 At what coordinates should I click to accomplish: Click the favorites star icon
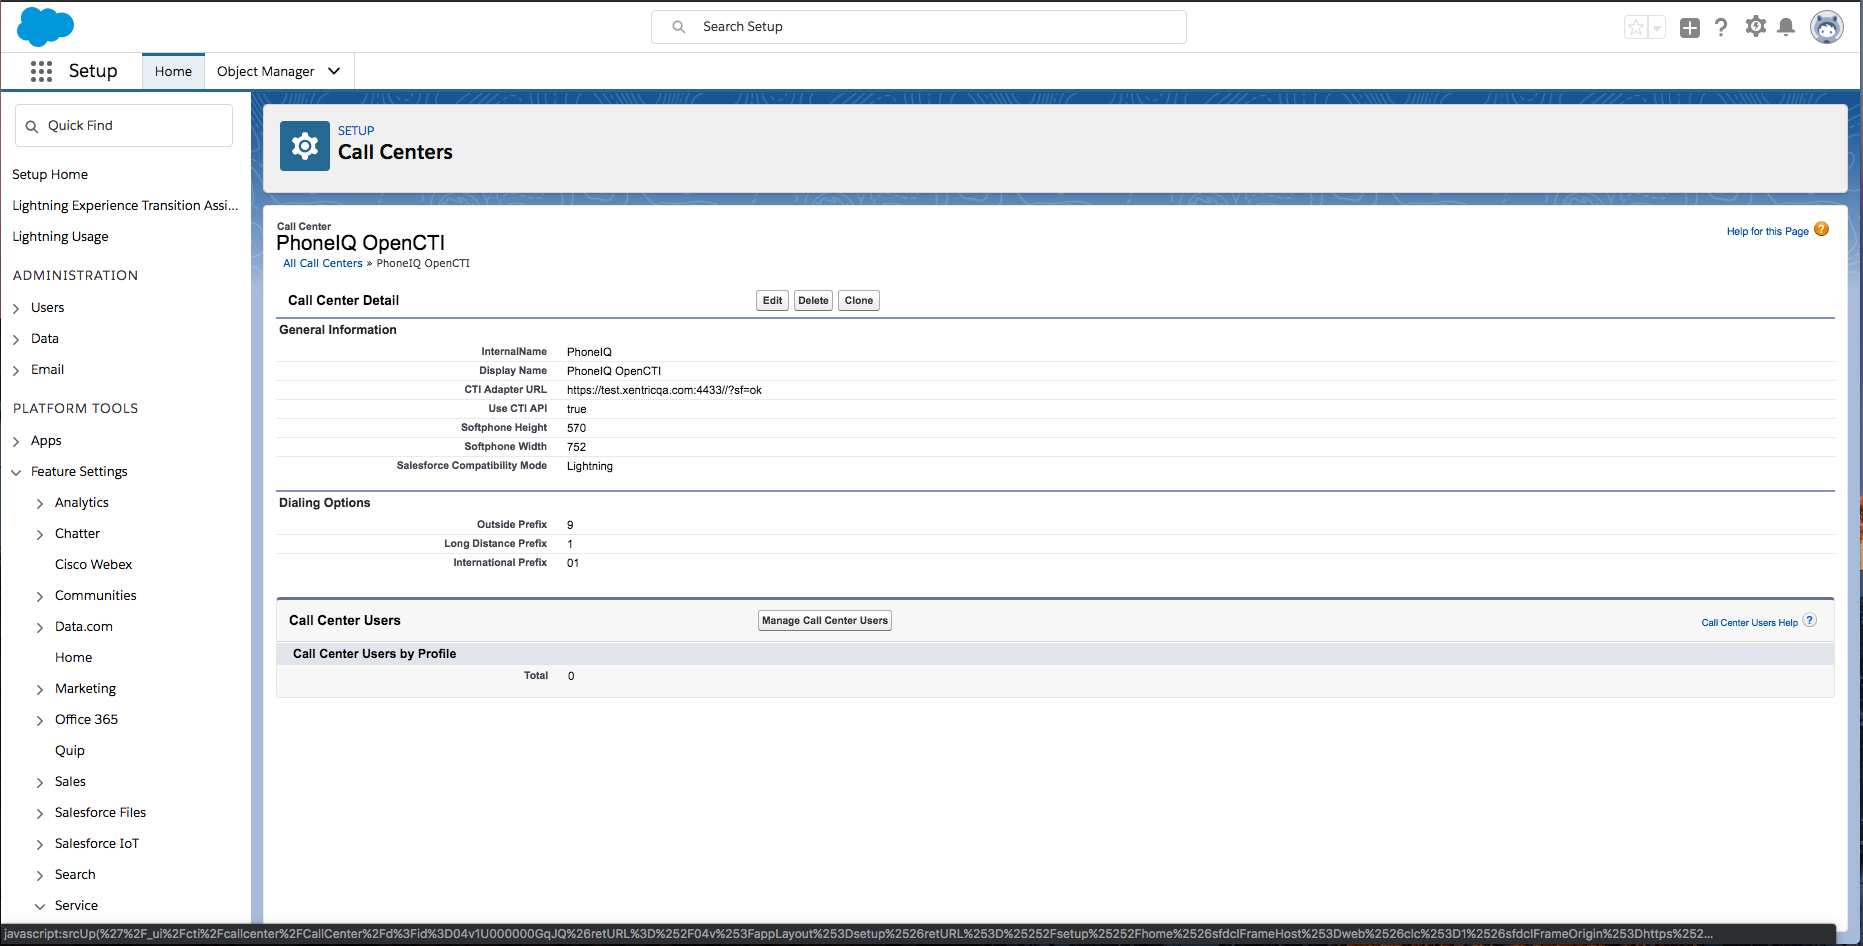point(1635,28)
